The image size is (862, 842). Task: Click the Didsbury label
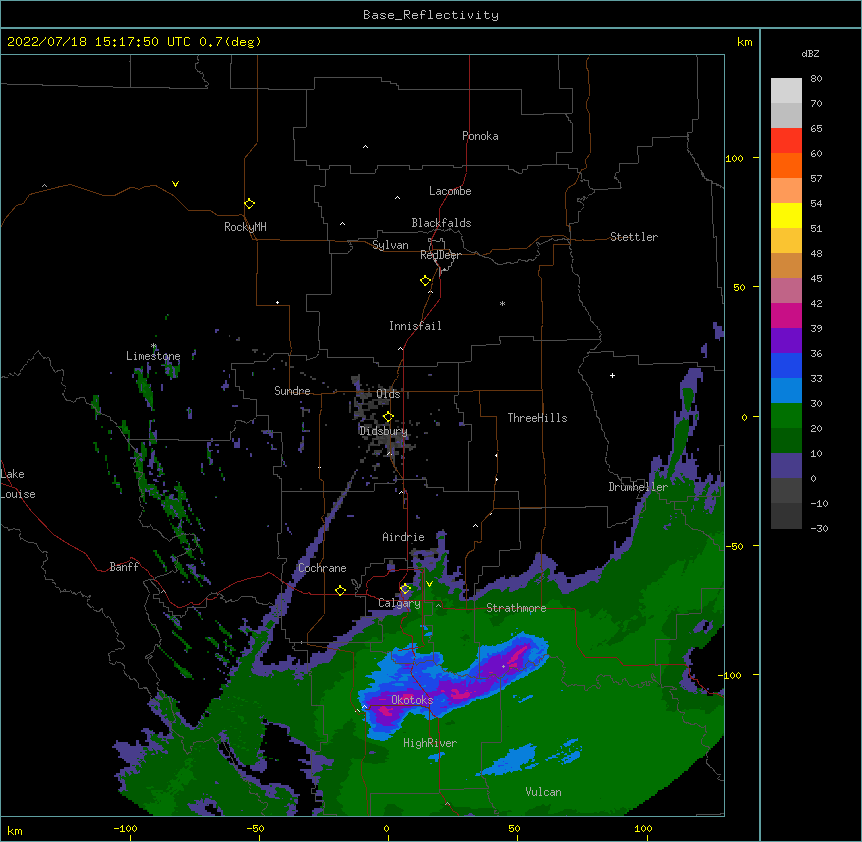coord(384,431)
